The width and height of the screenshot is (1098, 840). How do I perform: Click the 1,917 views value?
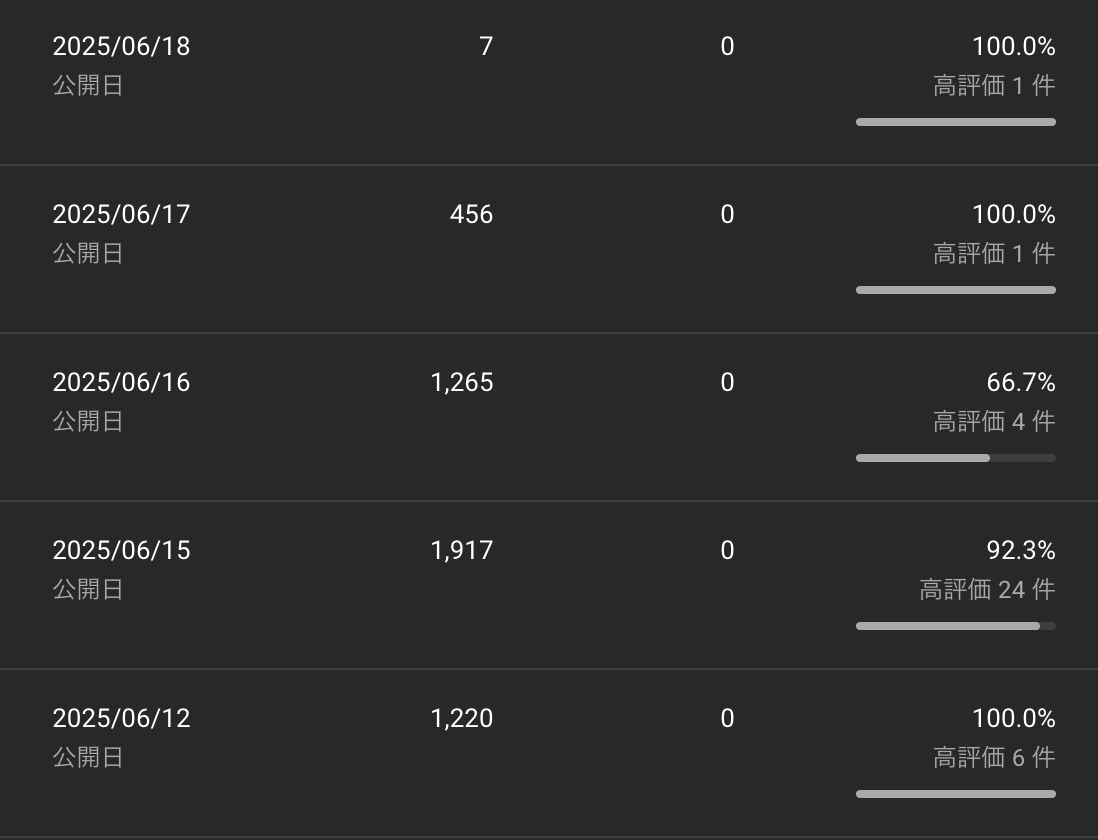point(462,550)
